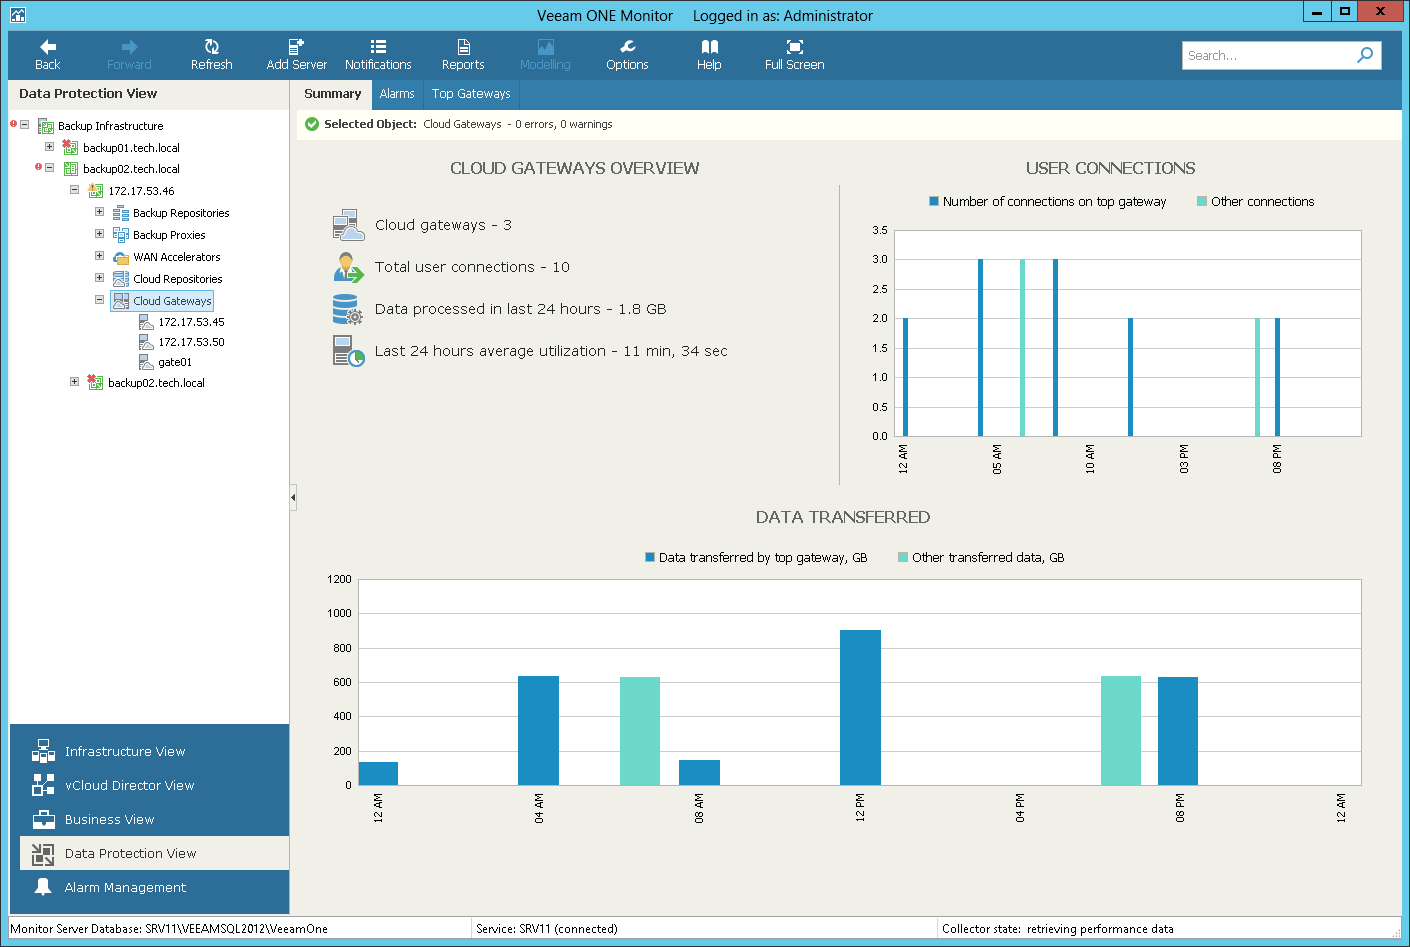Select WAN Accelerators in tree
The height and width of the screenshot is (947, 1410).
(x=176, y=257)
